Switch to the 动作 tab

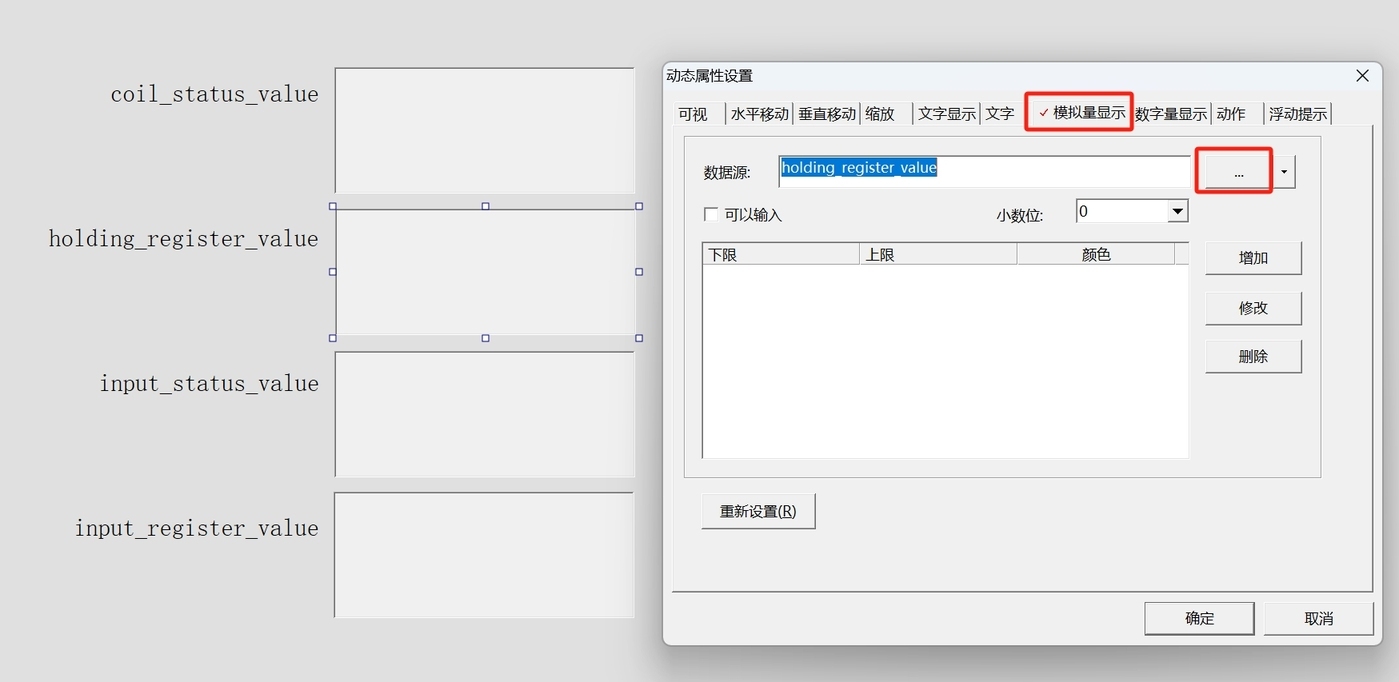tap(1232, 114)
